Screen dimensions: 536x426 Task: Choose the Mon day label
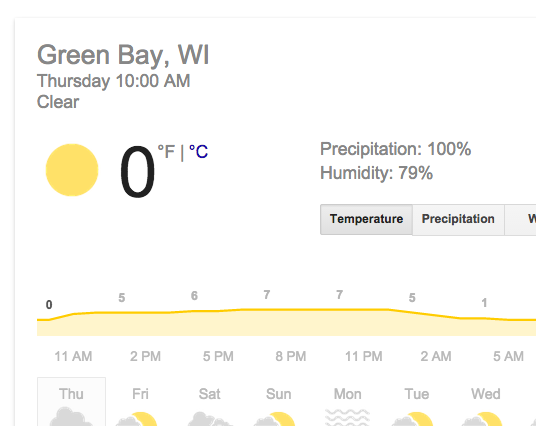point(347,394)
